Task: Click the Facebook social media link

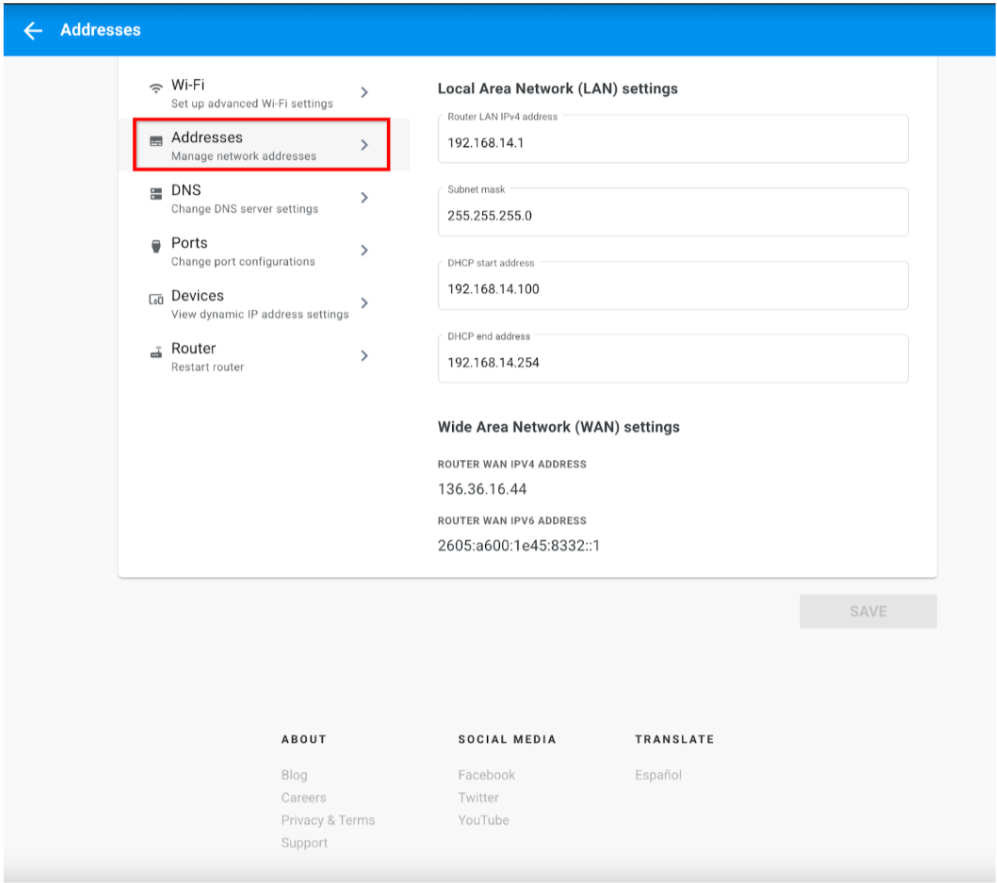Action: [486, 775]
